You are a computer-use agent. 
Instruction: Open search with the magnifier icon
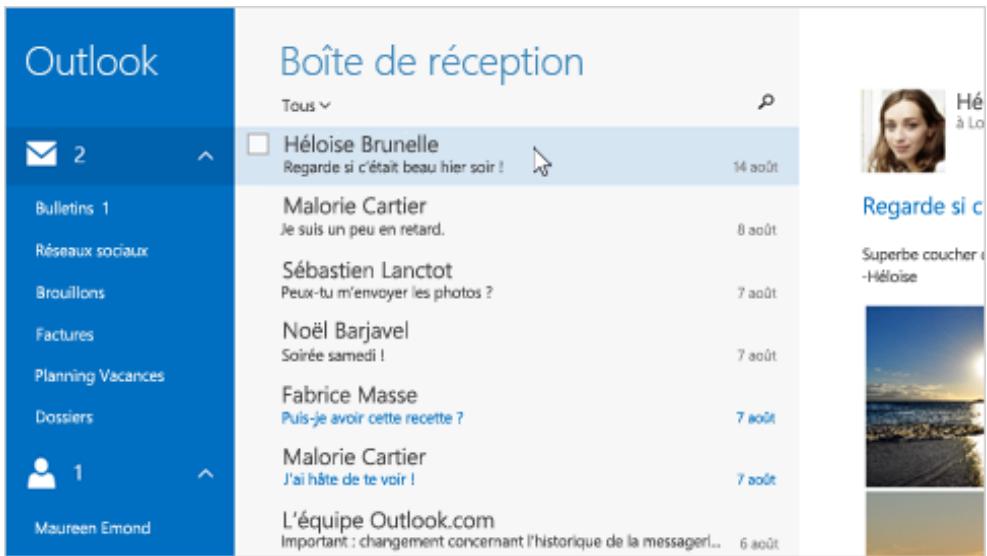pos(766,101)
